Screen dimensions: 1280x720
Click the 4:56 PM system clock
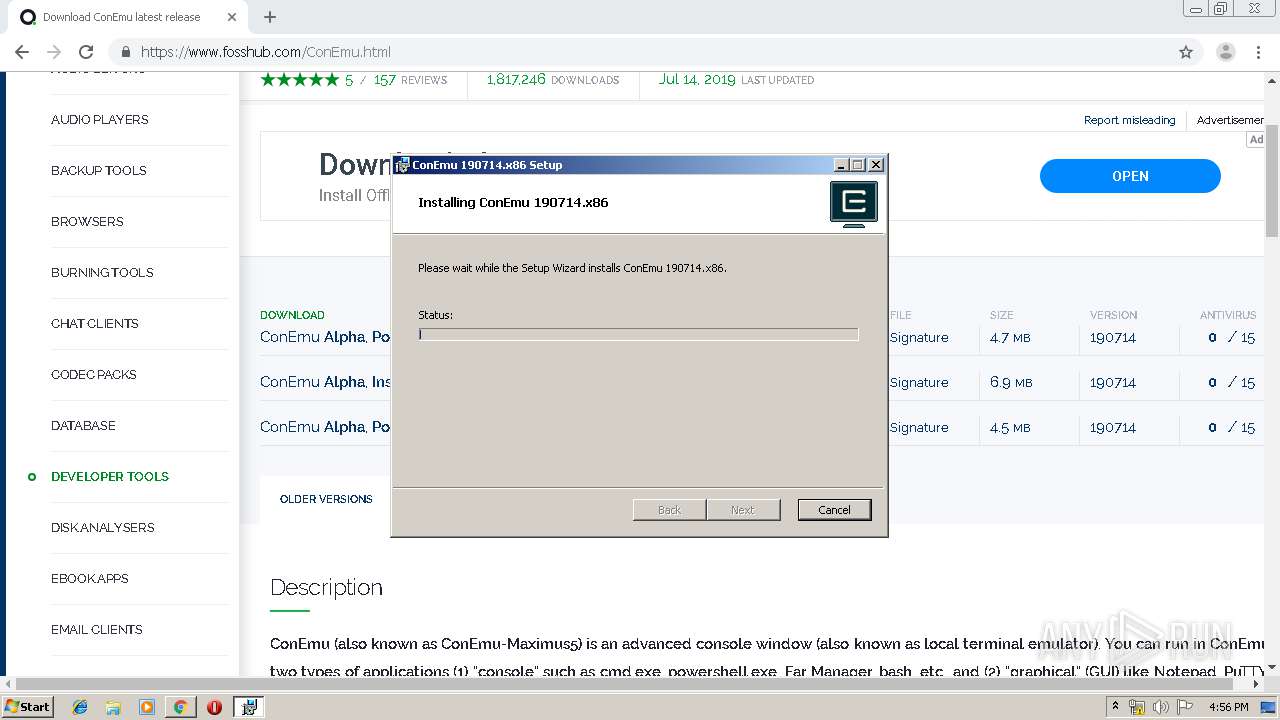pos(1228,707)
